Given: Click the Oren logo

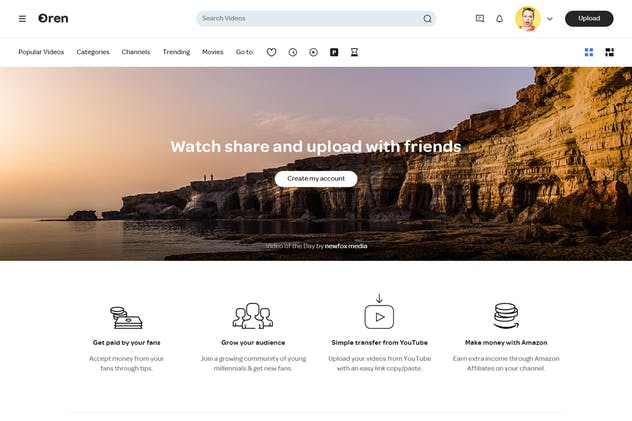Looking at the screenshot, I should point(53,18).
